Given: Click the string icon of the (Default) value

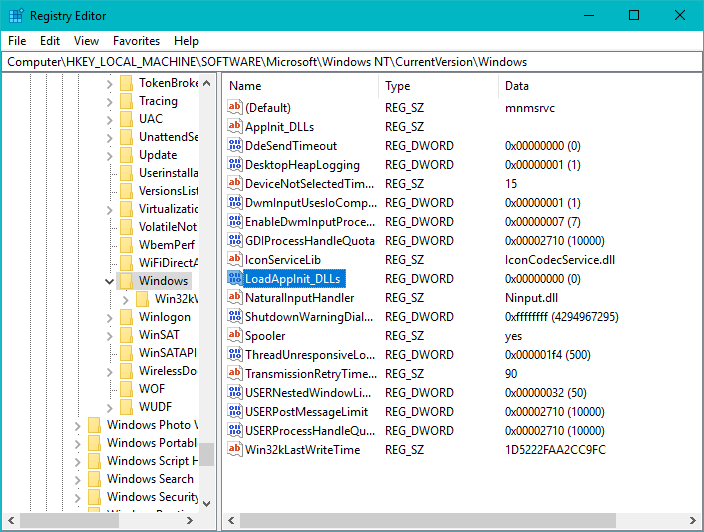Looking at the screenshot, I should coord(234,107).
